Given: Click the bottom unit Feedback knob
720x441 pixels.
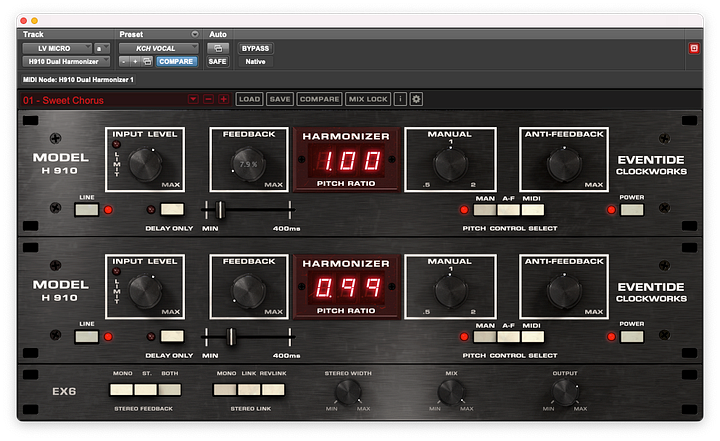Looking at the screenshot, I should click(248, 291).
